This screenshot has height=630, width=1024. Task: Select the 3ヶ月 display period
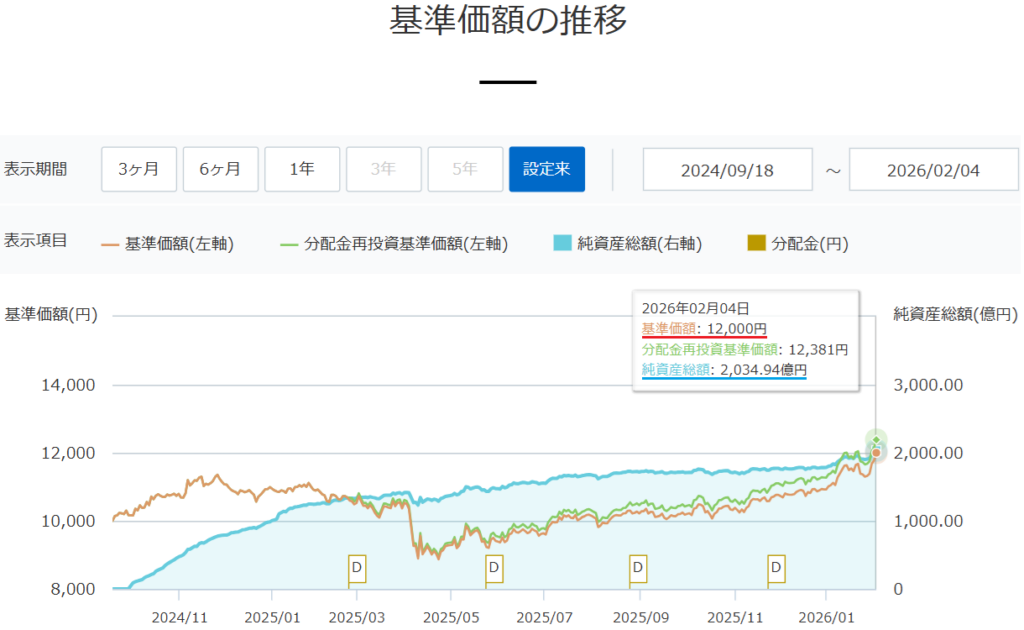click(x=139, y=169)
